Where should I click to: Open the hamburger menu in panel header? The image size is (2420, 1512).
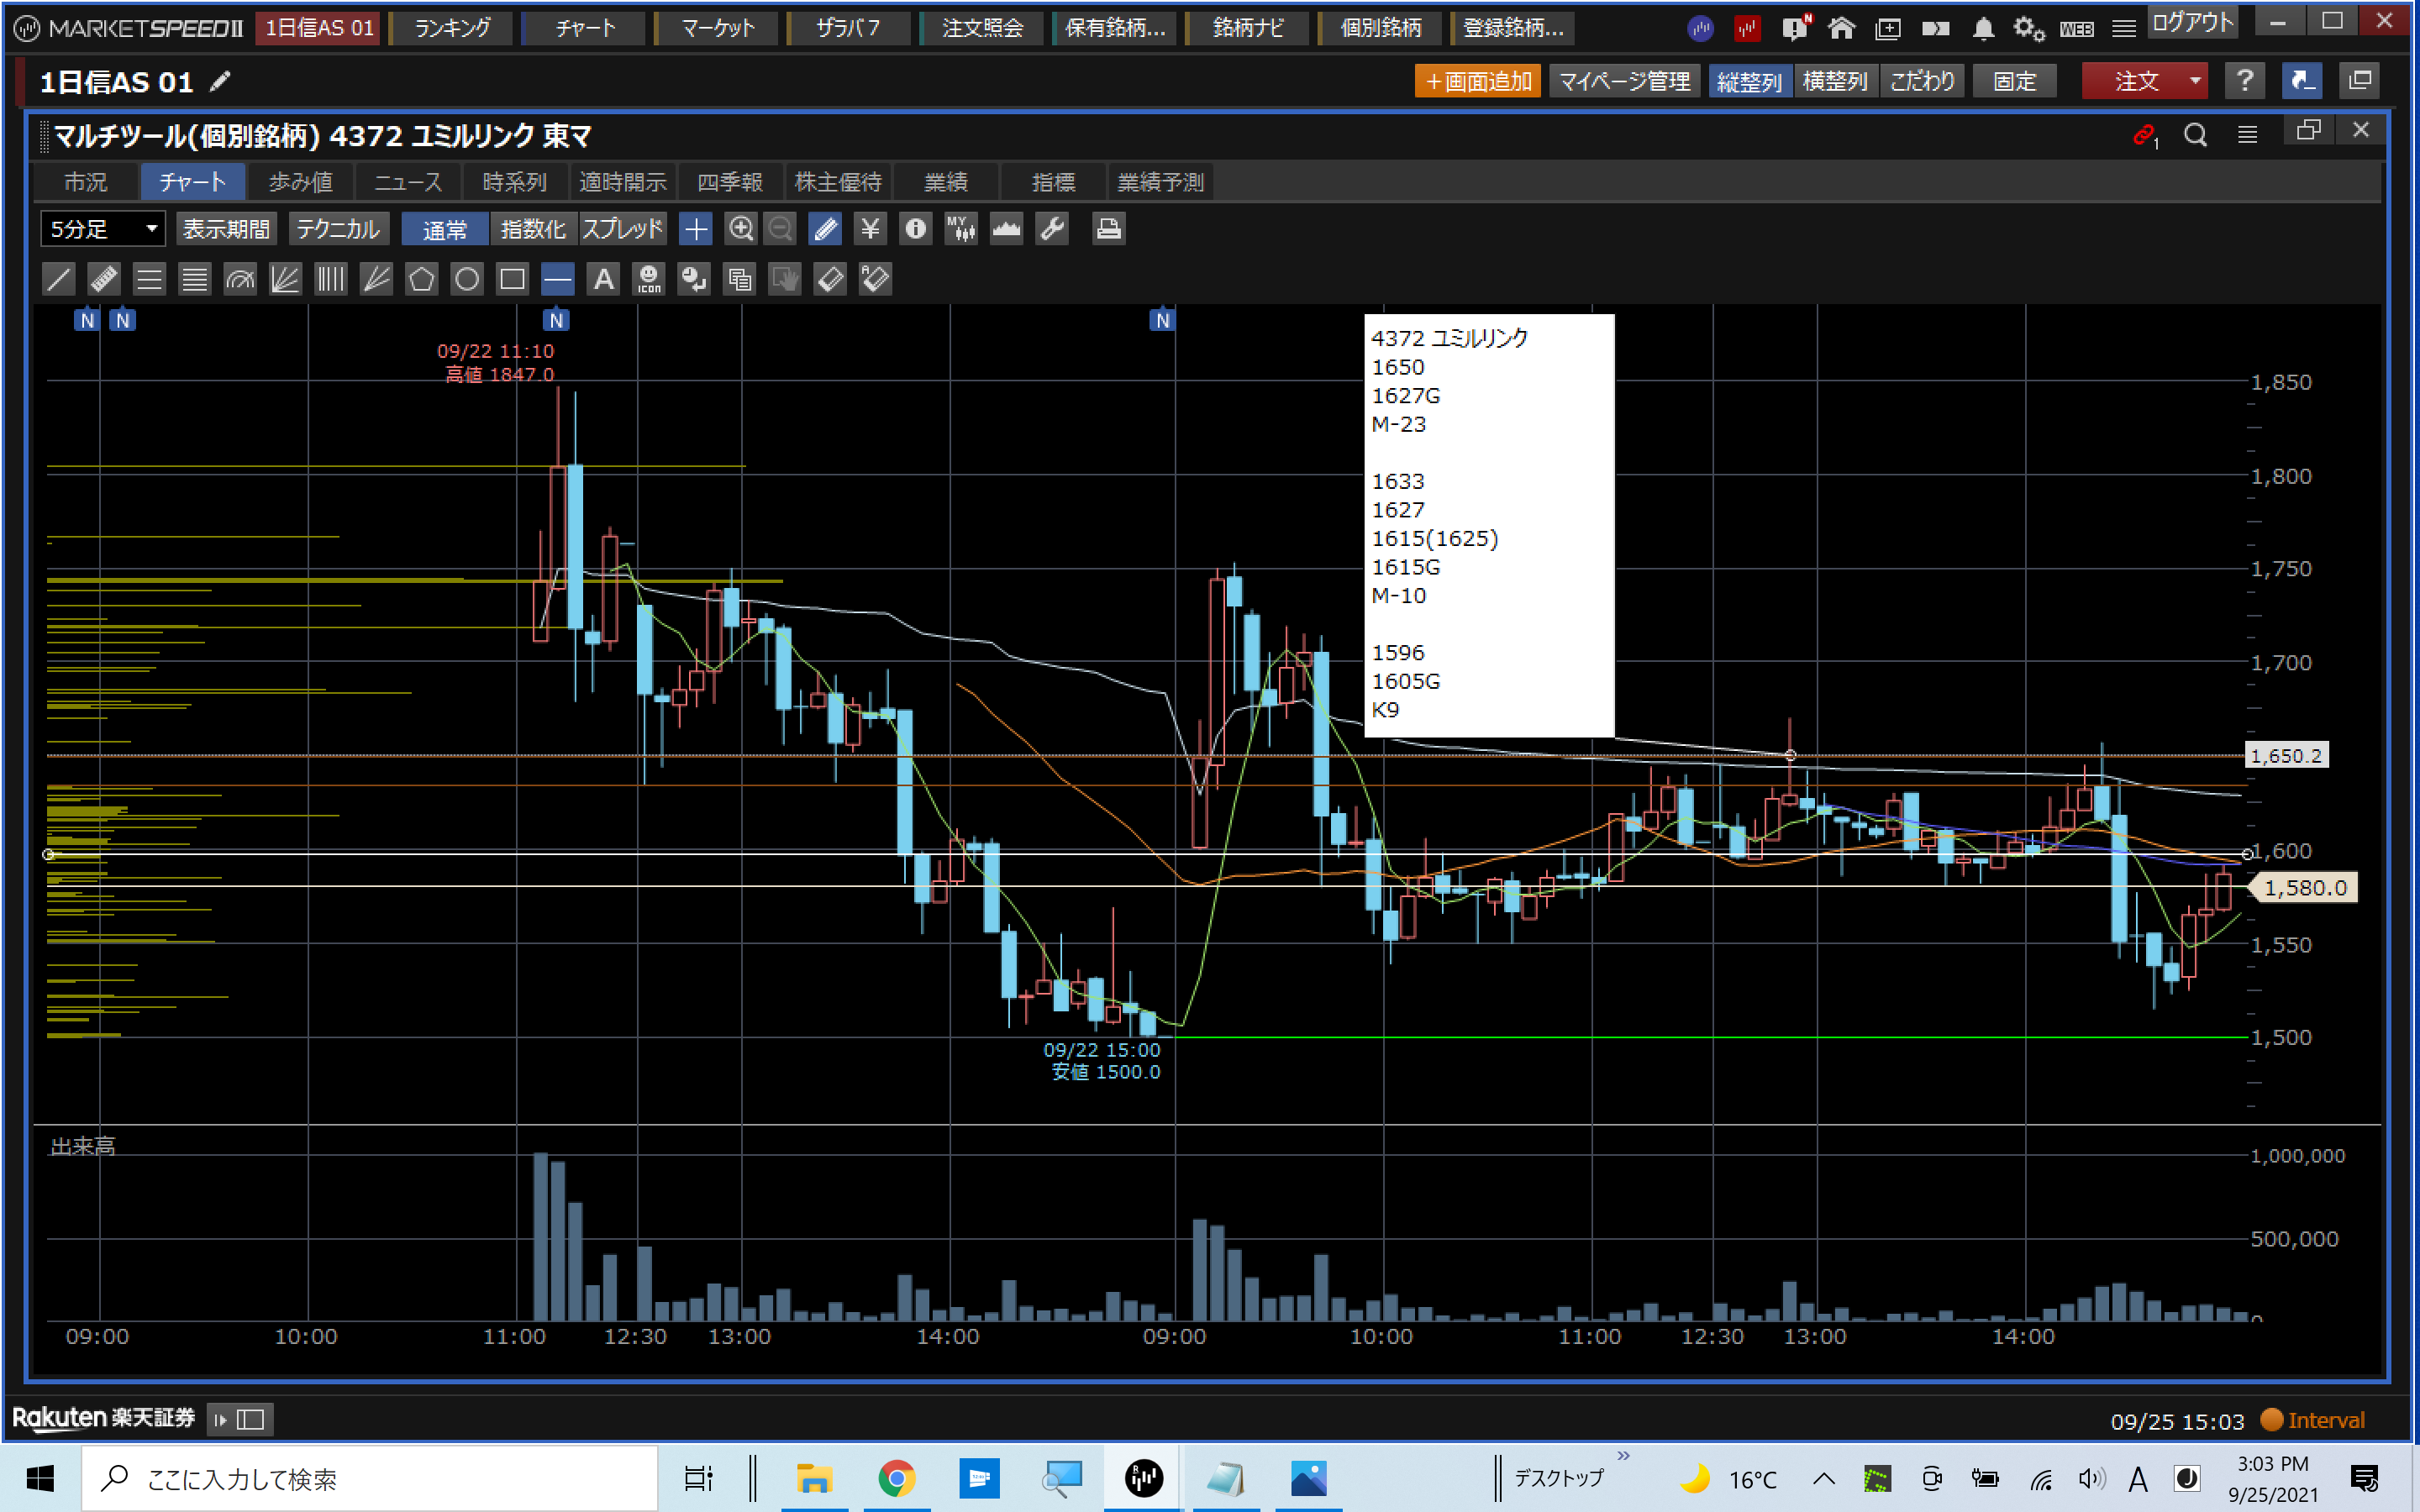(x=2247, y=134)
